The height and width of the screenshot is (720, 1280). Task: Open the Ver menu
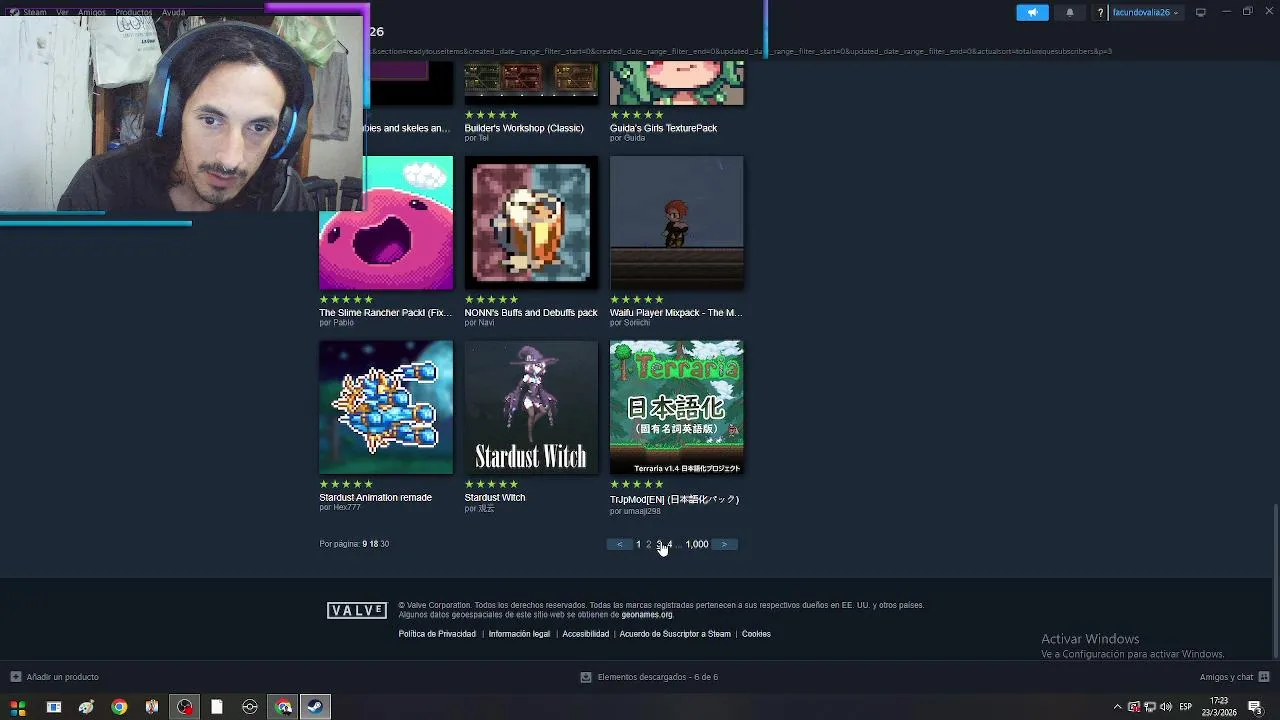62,12
